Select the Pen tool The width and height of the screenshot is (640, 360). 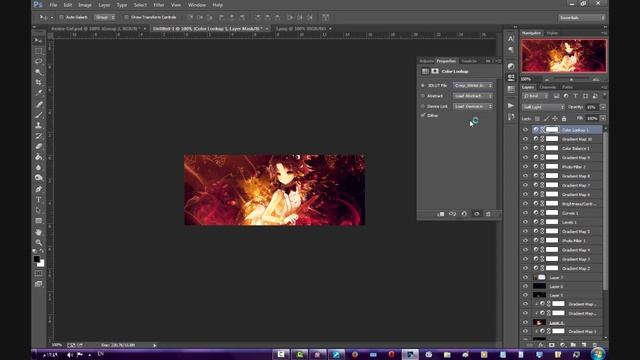click(38, 189)
